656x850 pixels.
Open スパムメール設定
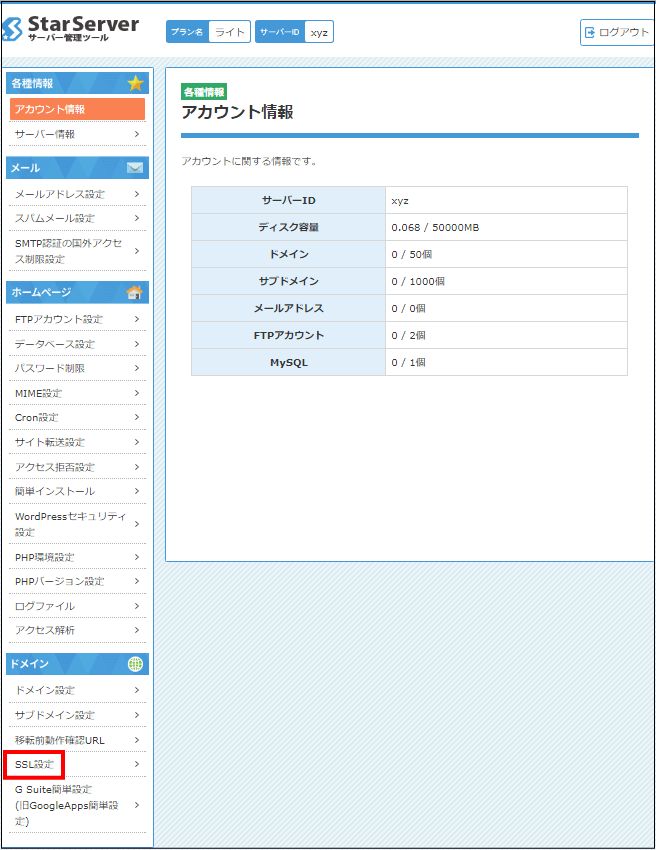click(78, 218)
